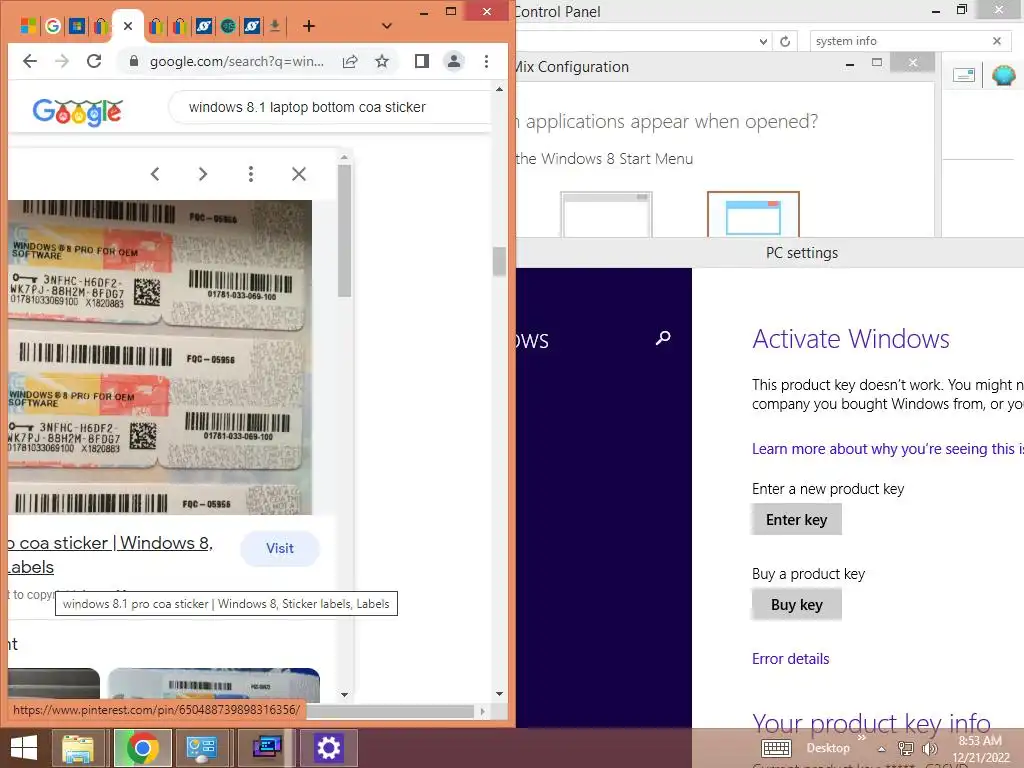Viewport: 1024px width, 768px height.
Task: Show hidden system tray icons
Action: coord(882,749)
